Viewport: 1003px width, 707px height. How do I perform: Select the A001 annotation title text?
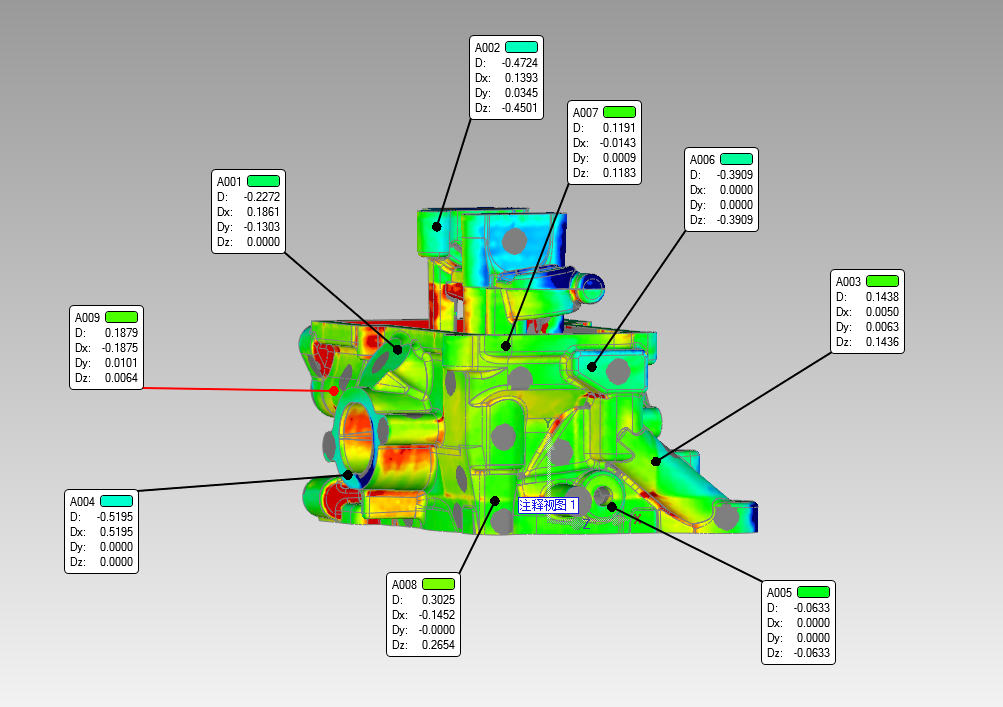[x=230, y=182]
